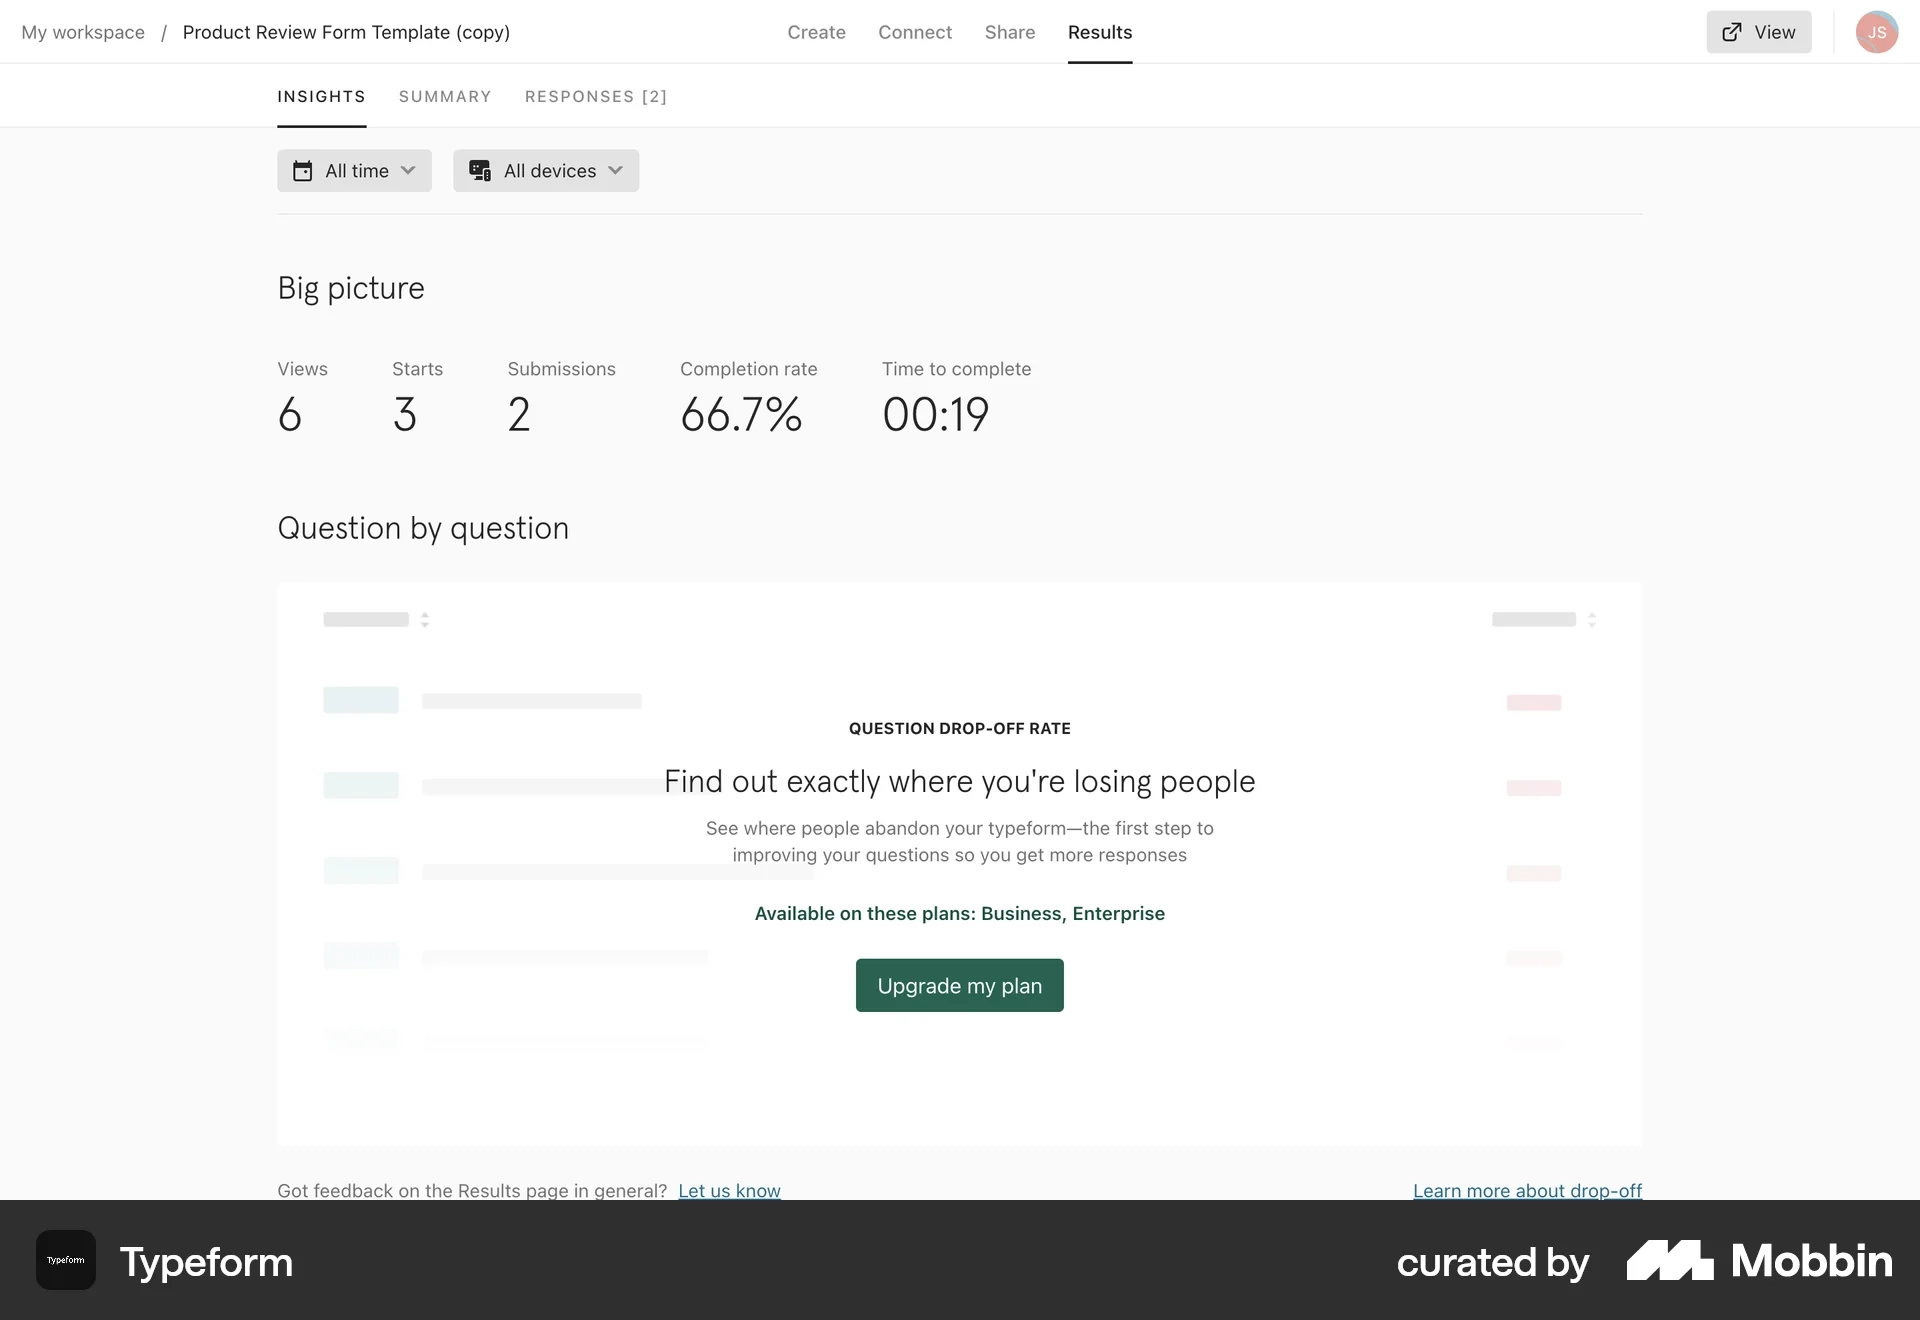This screenshot has height=1320, width=1920.
Task: Expand the All devices dropdown chevron
Action: (615, 171)
